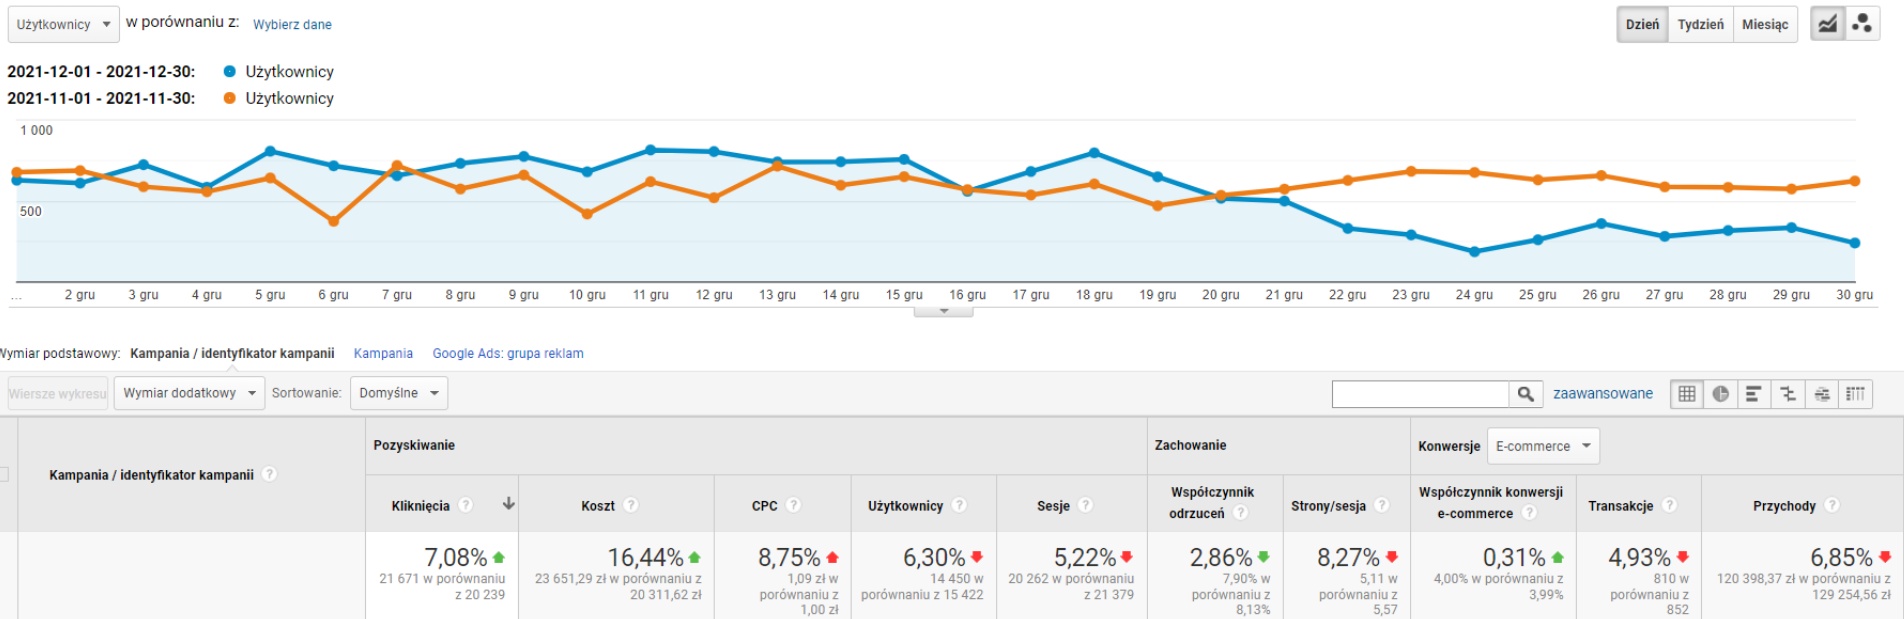Viewport: 1904px width, 619px height.
Task: Sort by the Koszt column header
Action: (598, 506)
